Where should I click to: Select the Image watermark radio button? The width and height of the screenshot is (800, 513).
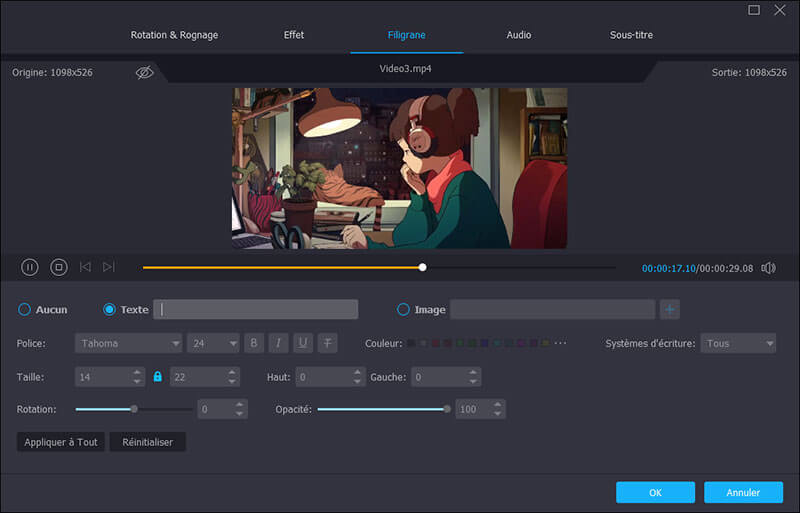(404, 310)
